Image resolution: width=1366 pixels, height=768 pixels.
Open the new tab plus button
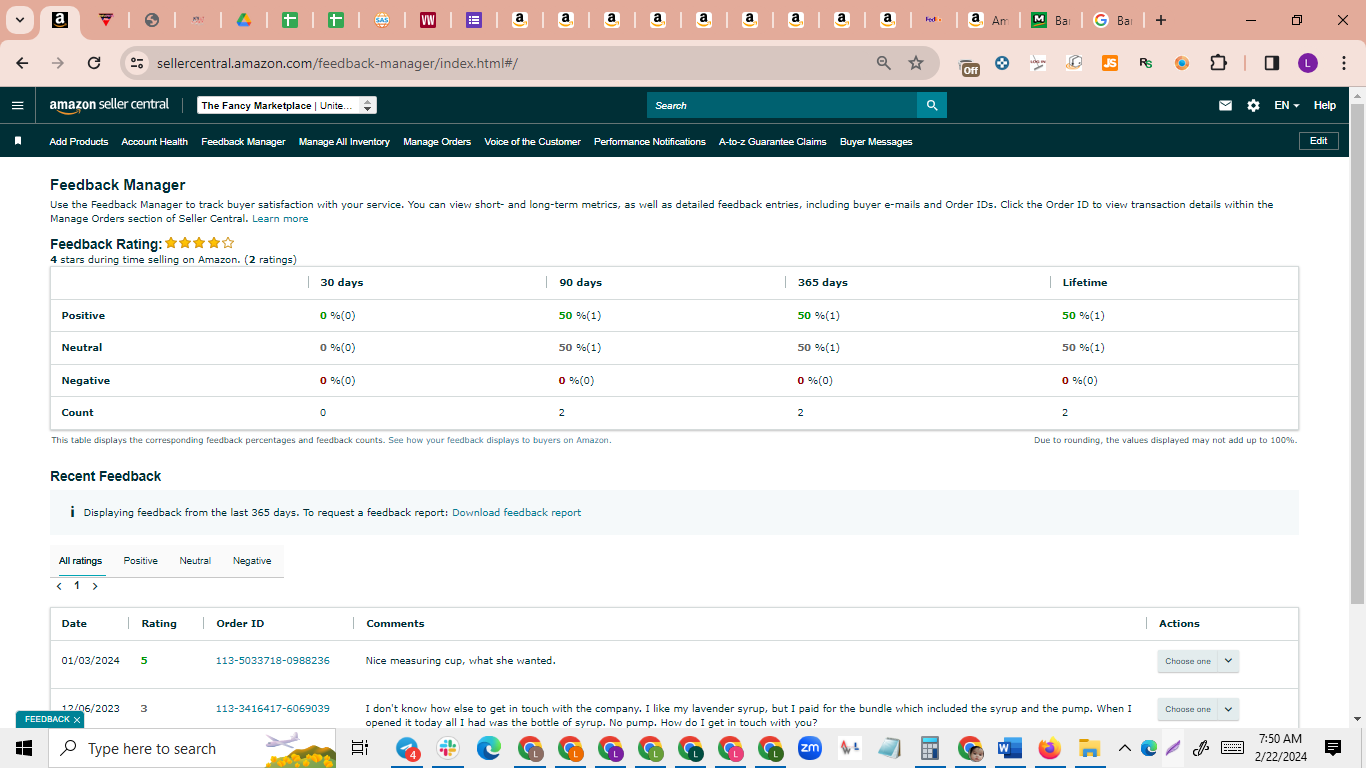tap(1160, 20)
